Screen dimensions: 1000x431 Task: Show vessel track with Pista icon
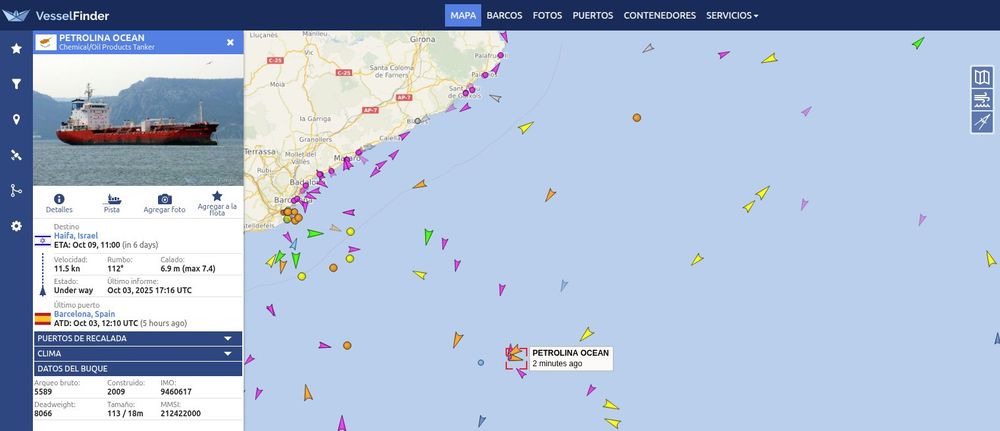[112, 199]
